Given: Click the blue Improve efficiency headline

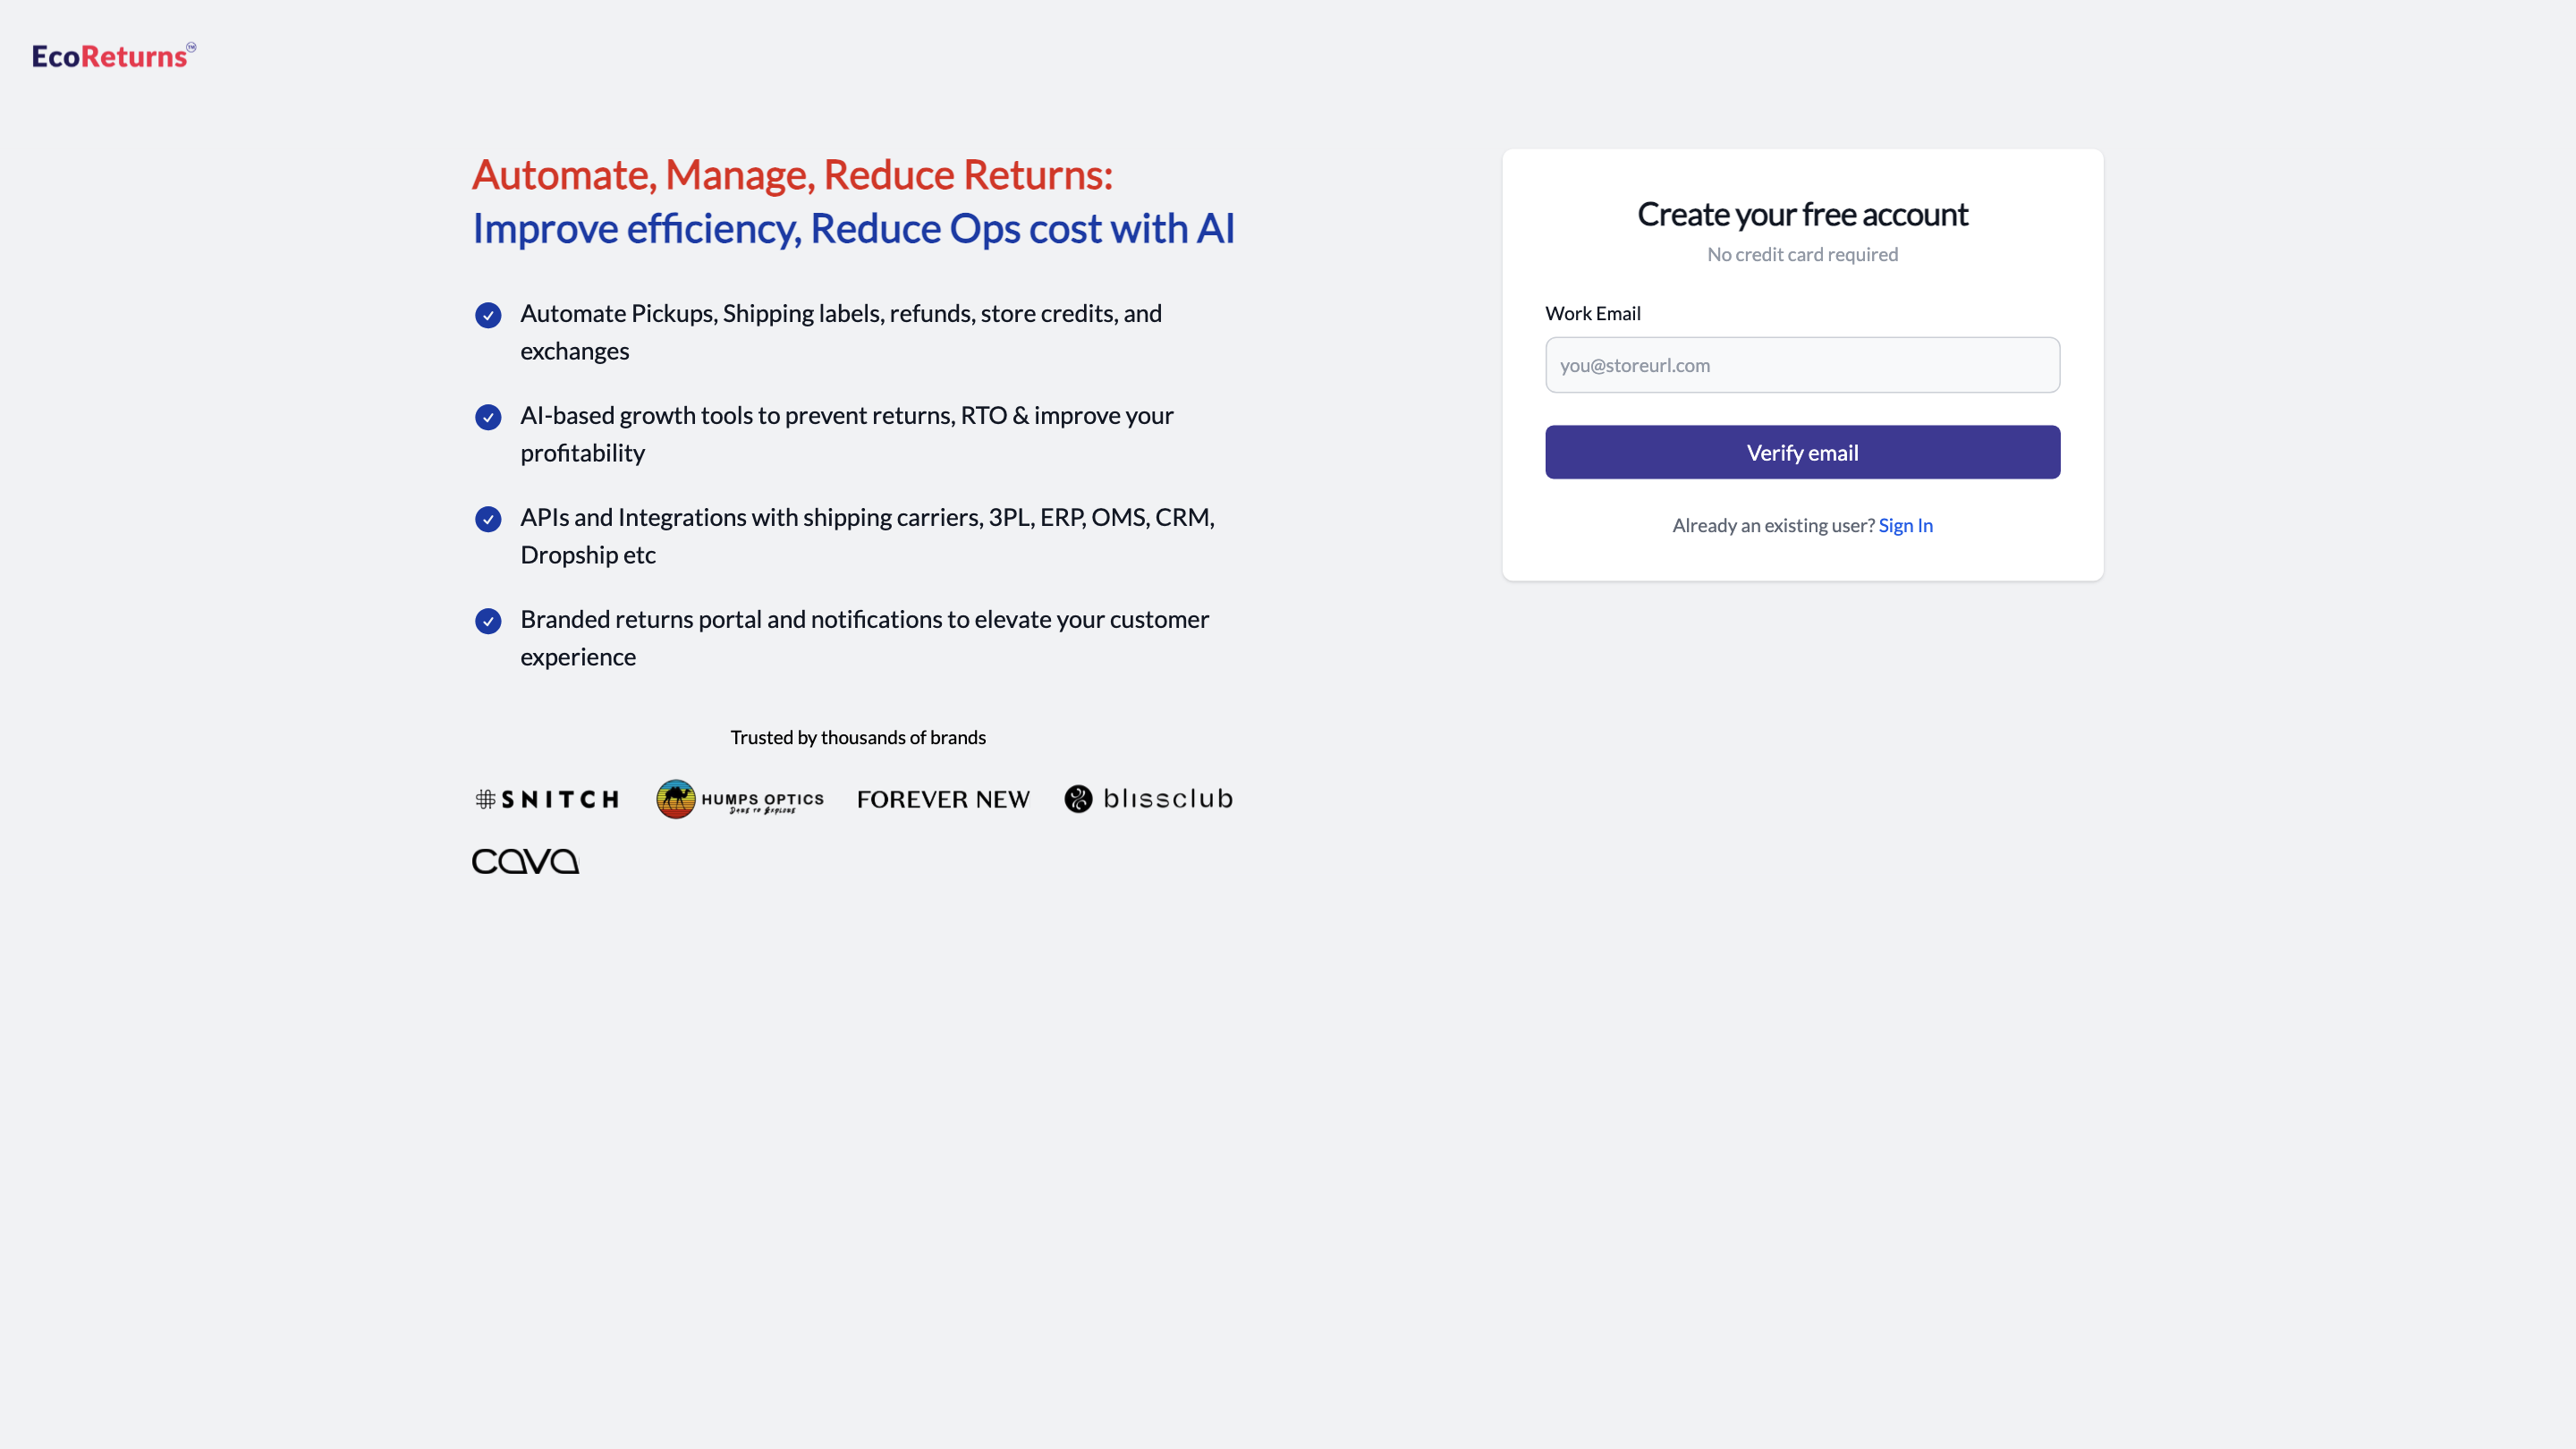Looking at the screenshot, I should coord(853,229).
